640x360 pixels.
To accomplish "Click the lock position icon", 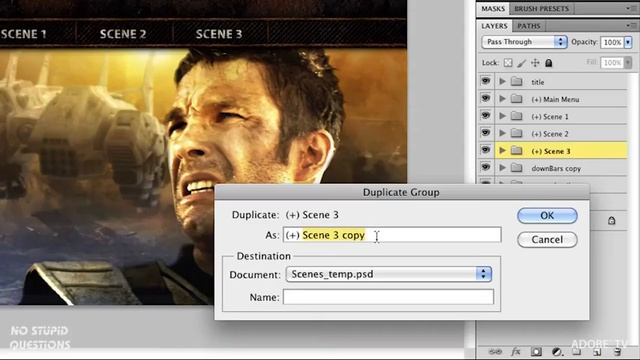I will 535,63.
